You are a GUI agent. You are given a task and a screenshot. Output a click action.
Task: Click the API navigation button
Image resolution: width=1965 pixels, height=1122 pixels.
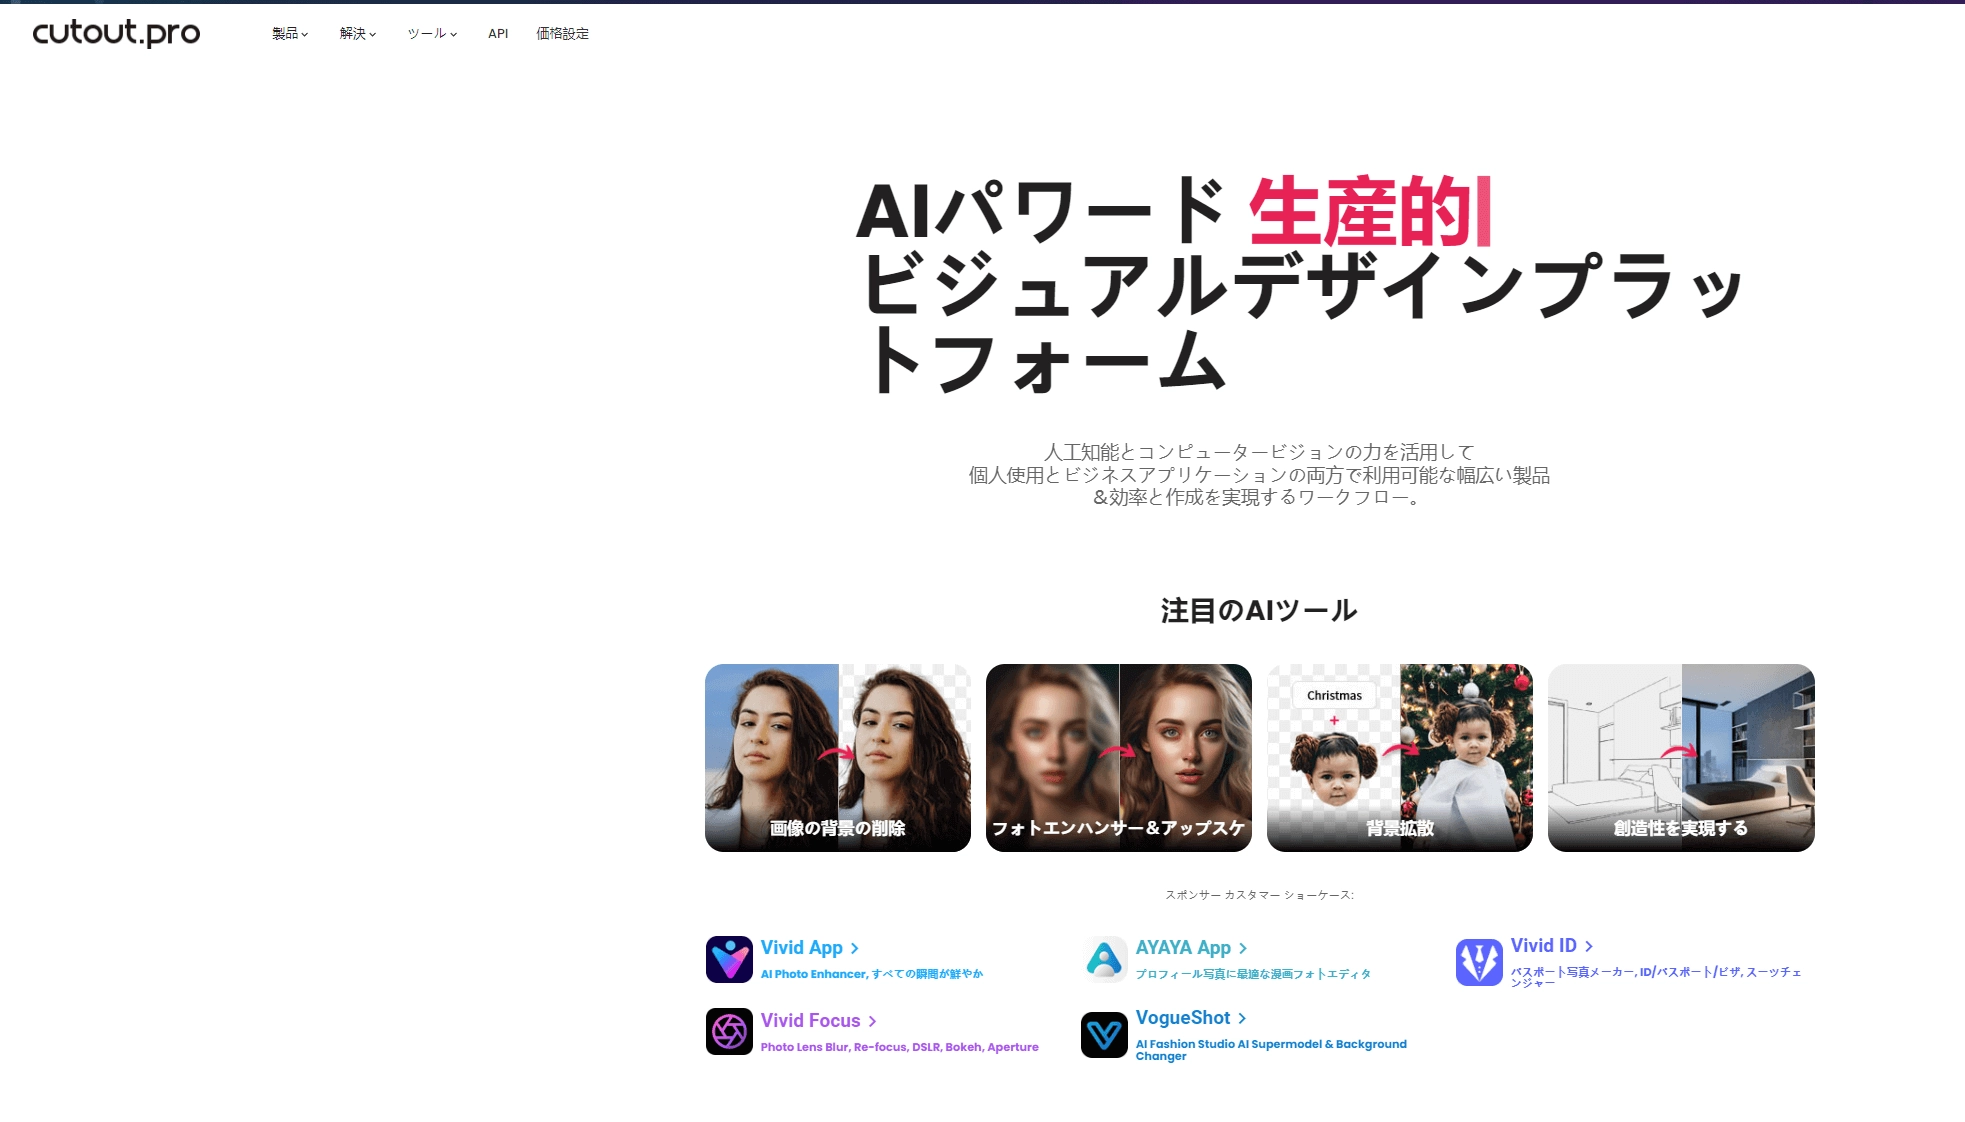(x=497, y=32)
